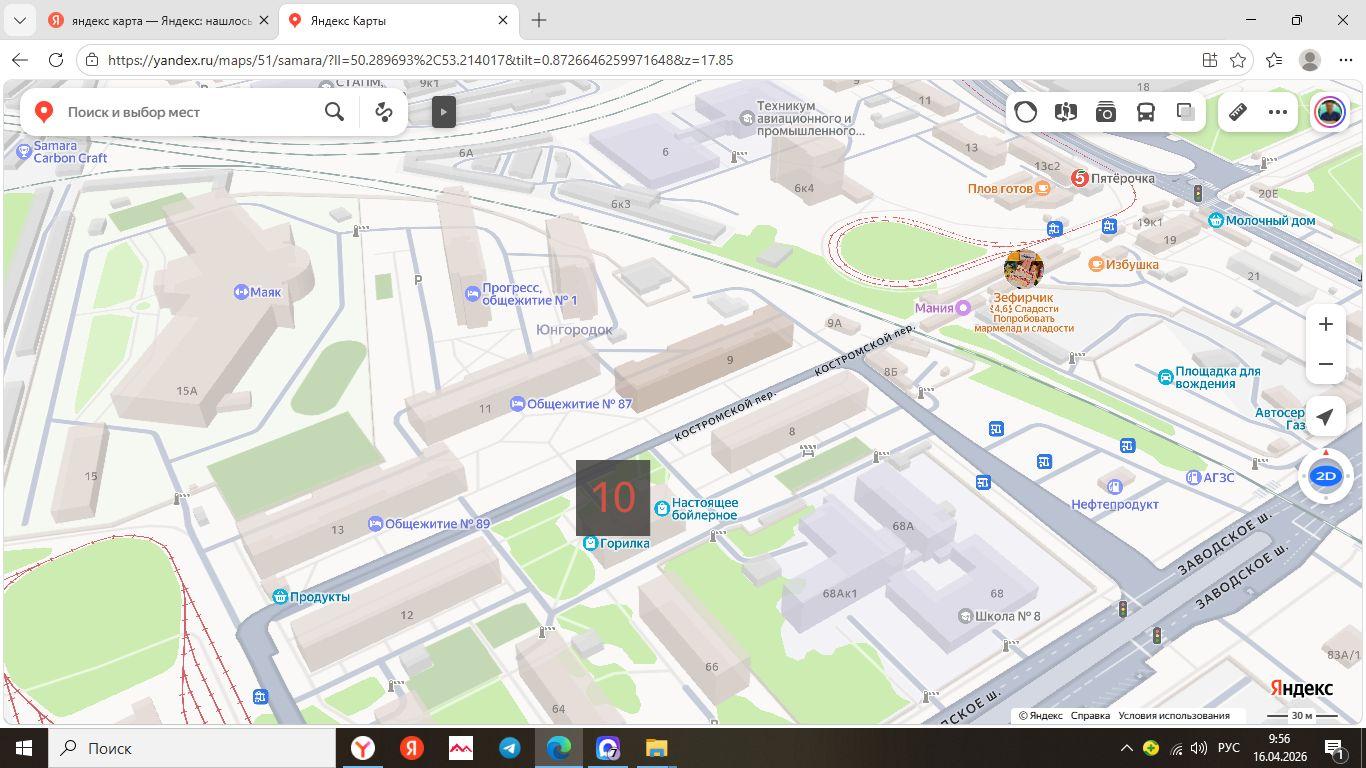Open the Yandex profile avatar on the map
The width and height of the screenshot is (1366, 768).
tap(1329, 112)
